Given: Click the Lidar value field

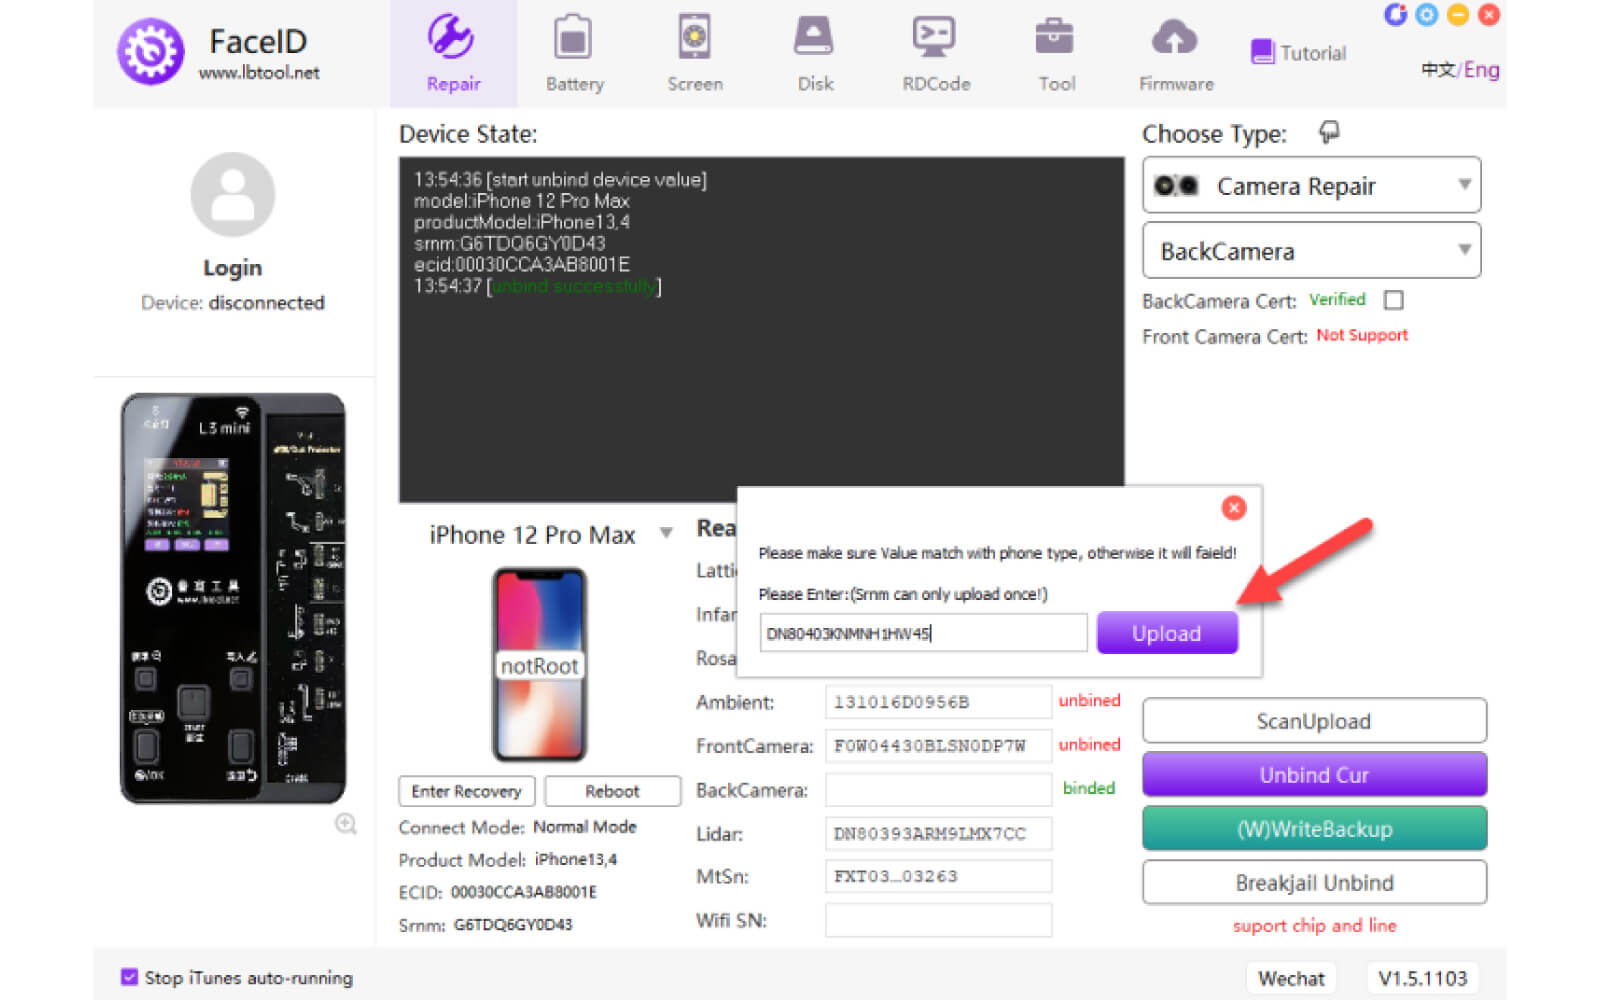Looking at the screenshot, I should (938, 833).
